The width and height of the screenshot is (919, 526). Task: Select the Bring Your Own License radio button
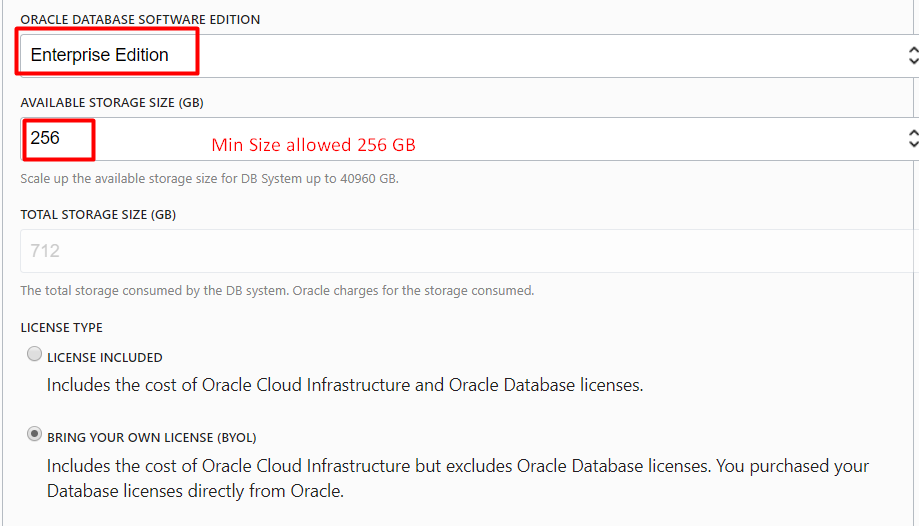(x=35, y=434)
